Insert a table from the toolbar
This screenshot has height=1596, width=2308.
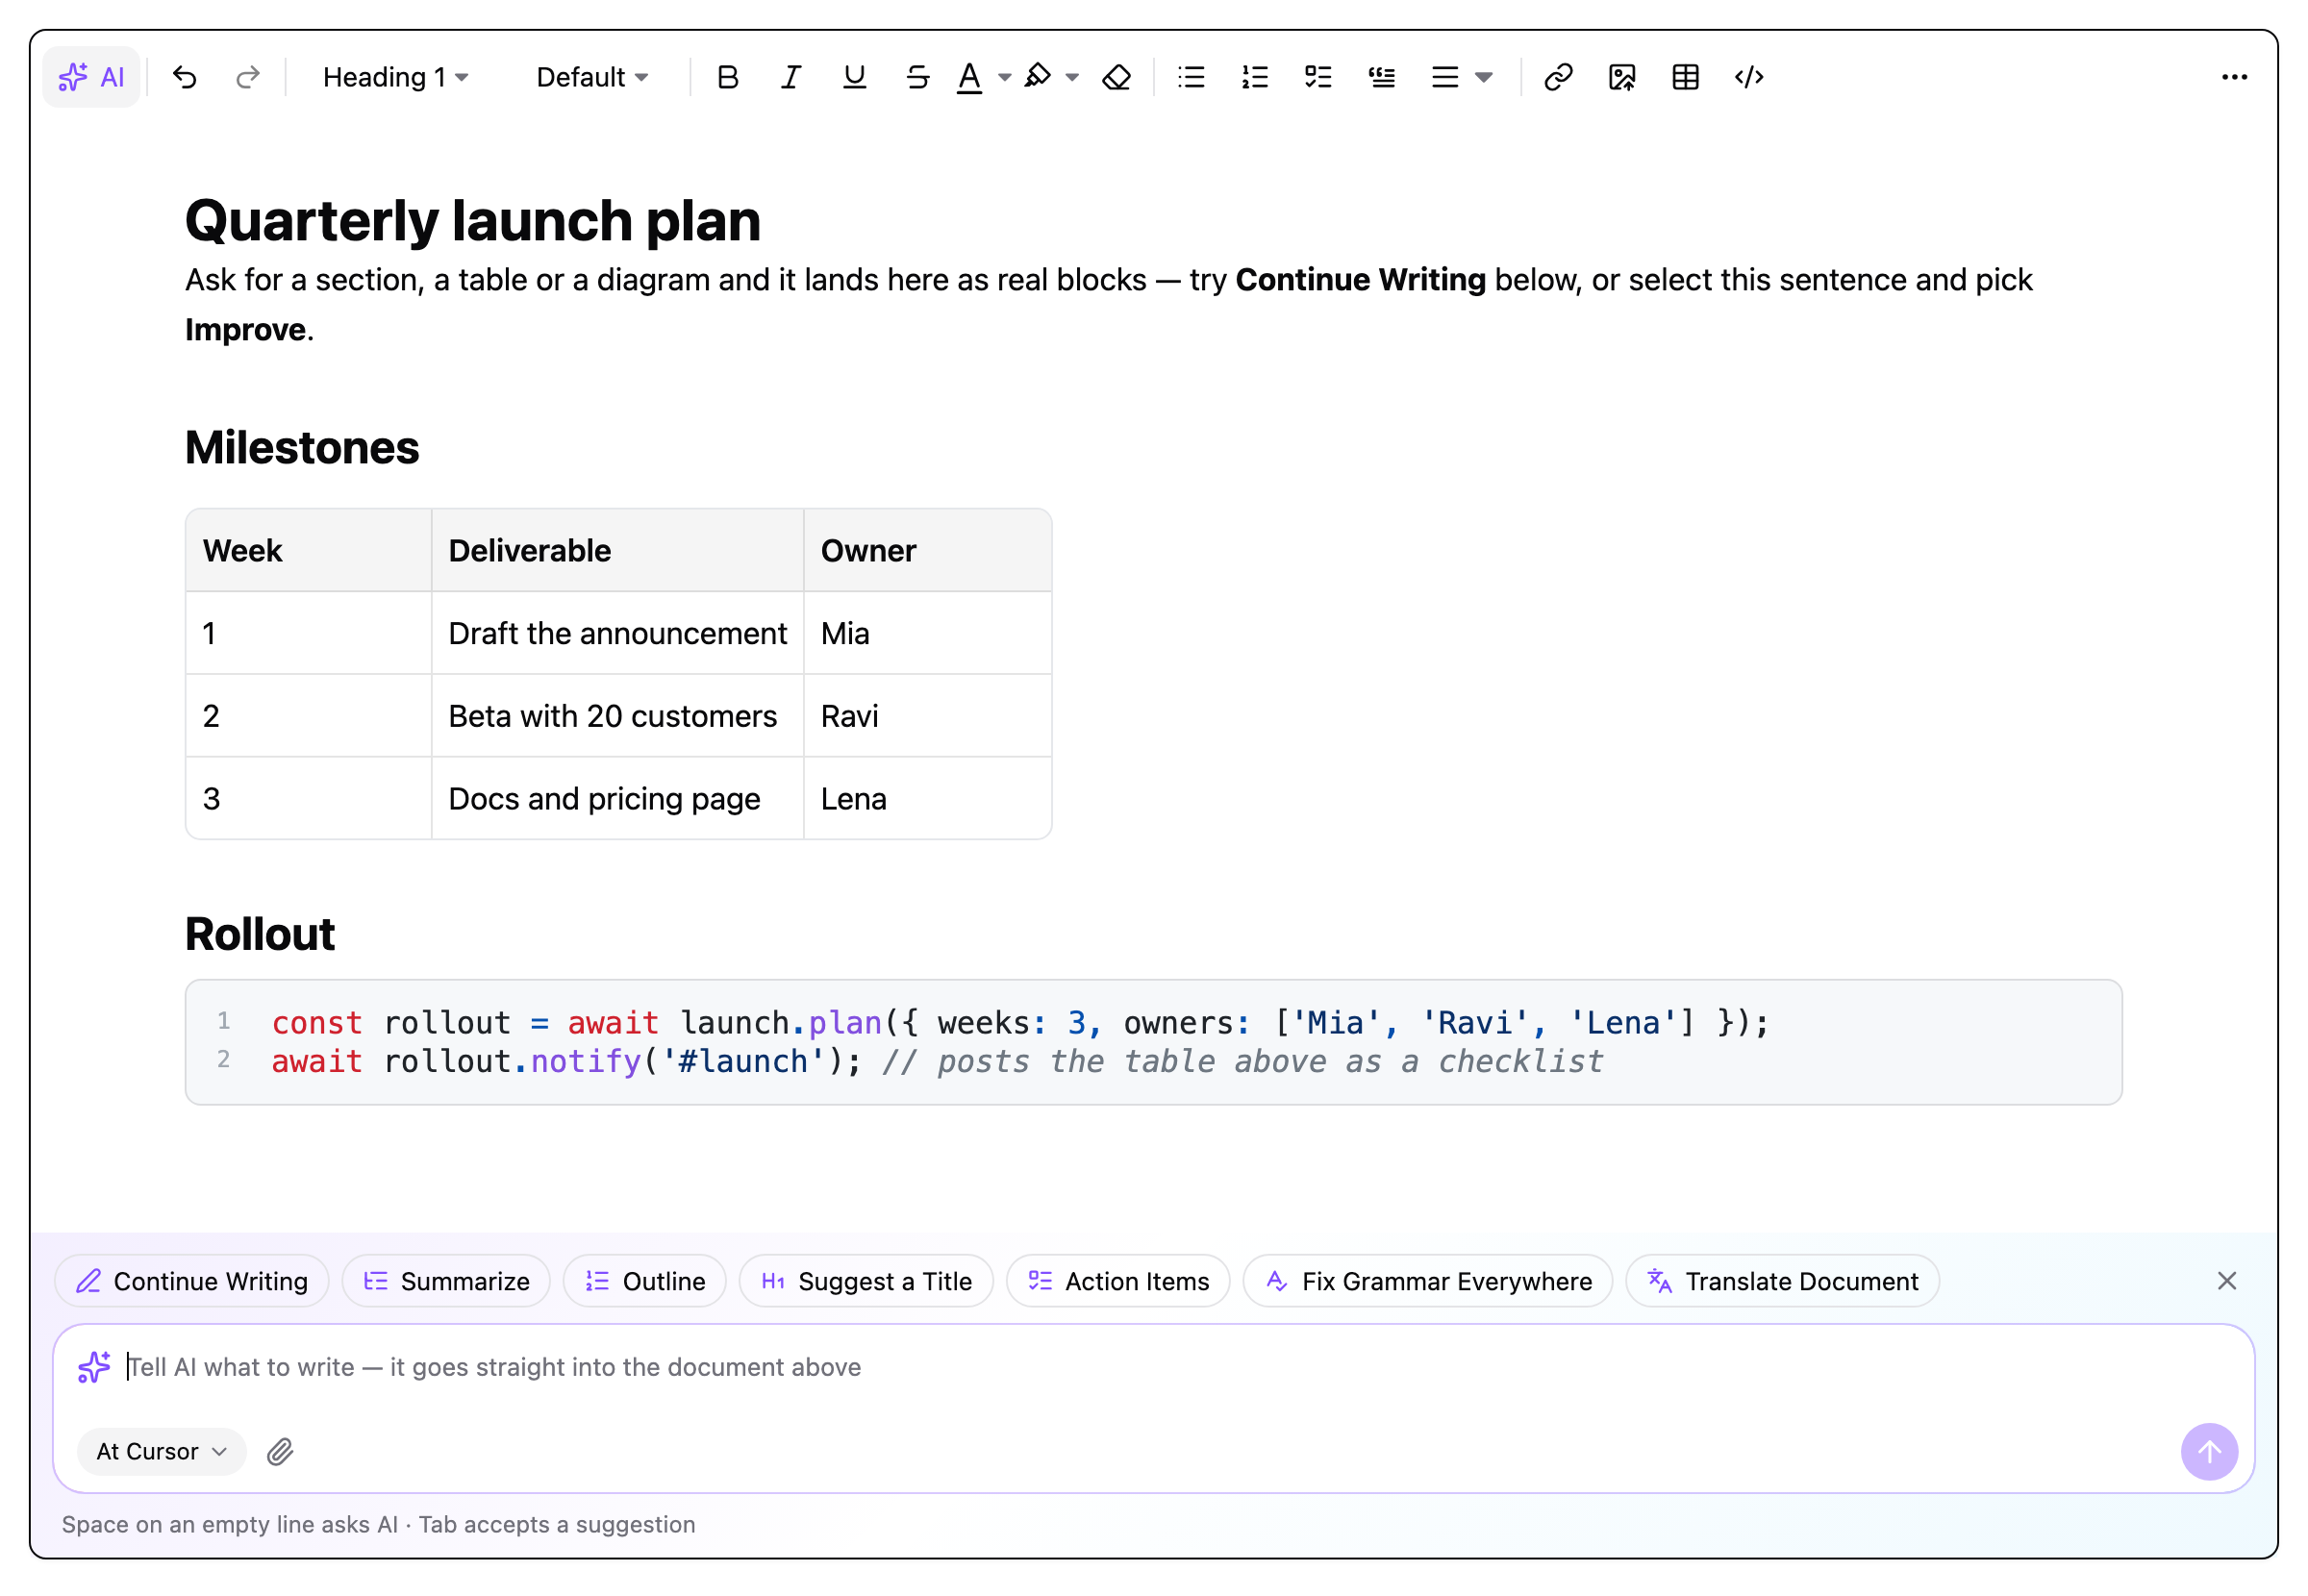pos(1685,77)
